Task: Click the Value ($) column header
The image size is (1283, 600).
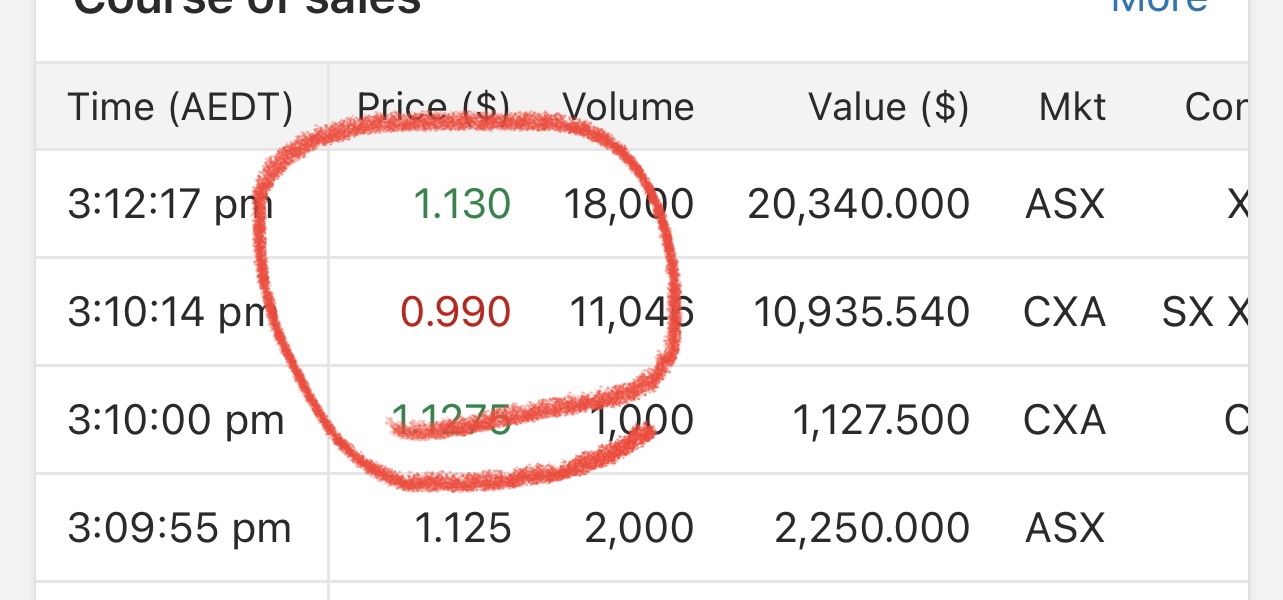Action: (888, 107)
